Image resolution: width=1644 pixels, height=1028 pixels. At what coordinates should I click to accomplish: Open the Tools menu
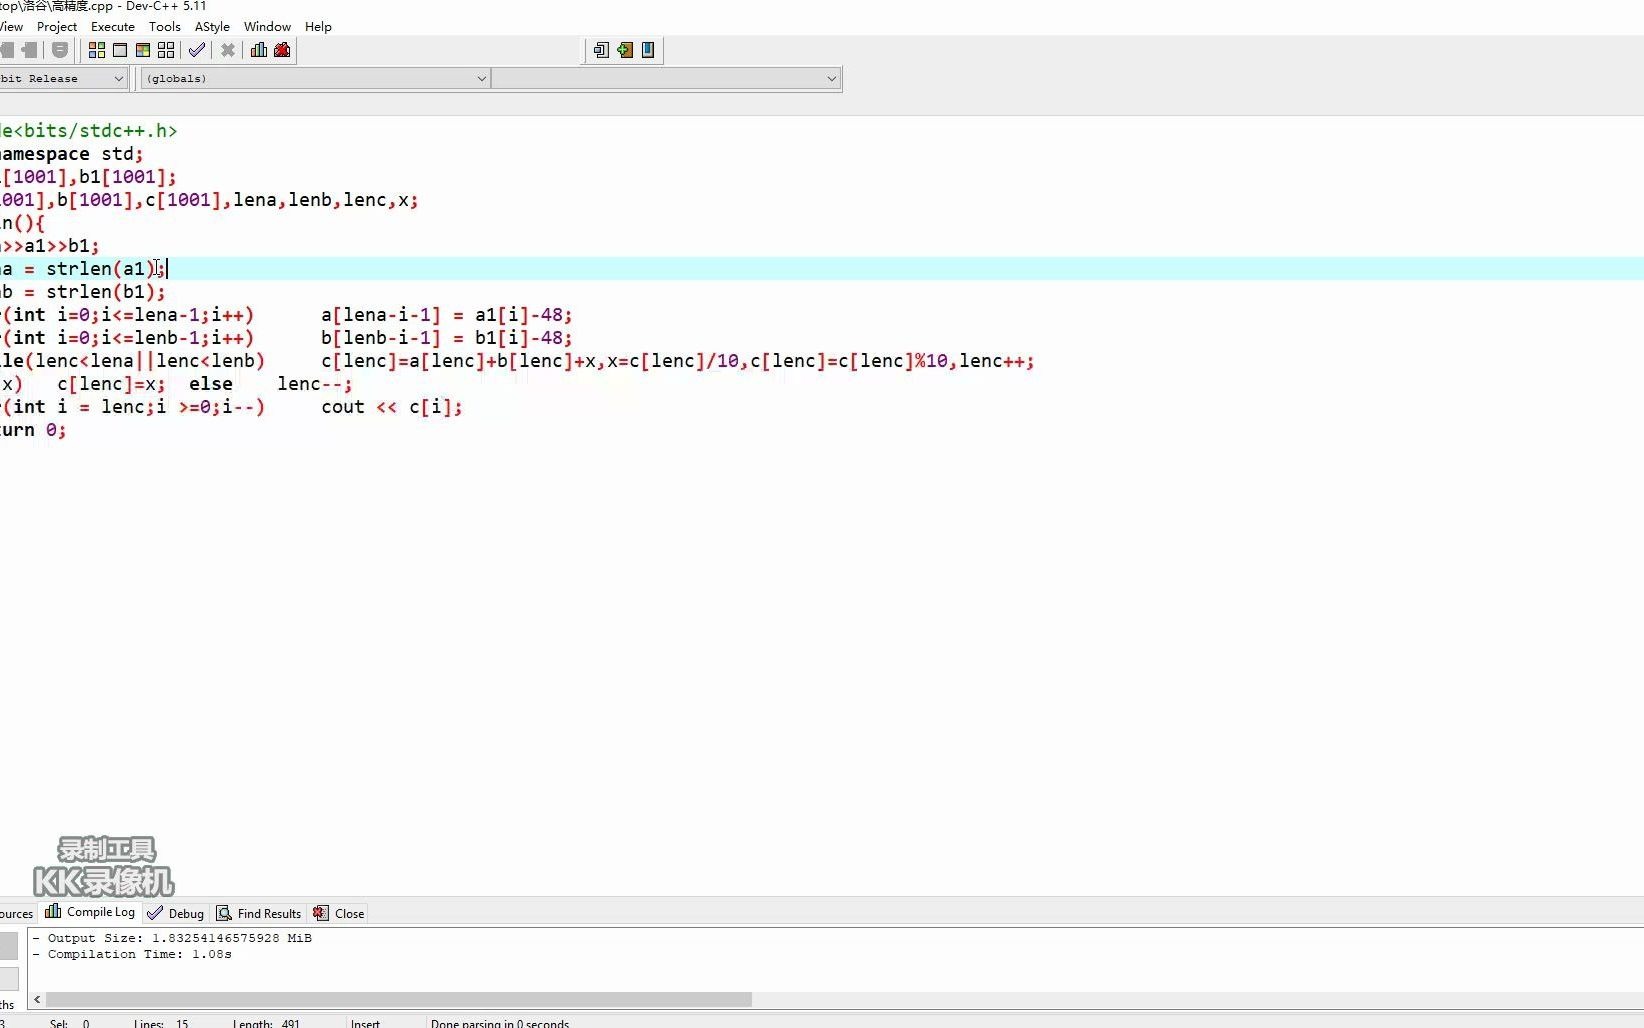164,27
